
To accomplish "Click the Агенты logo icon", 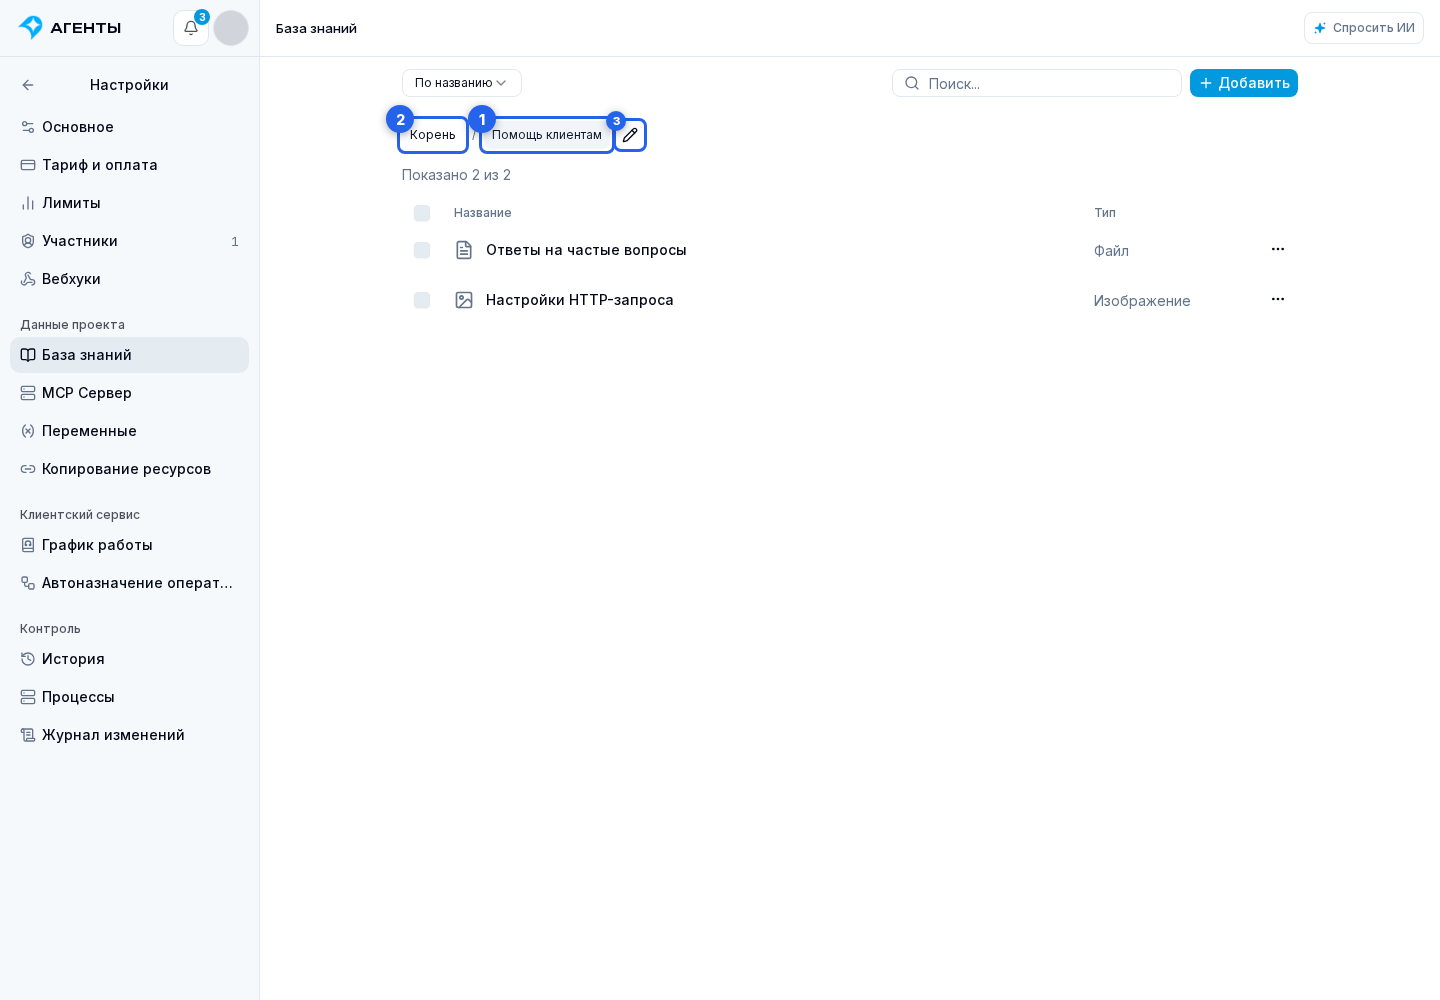I will [x=31, y=28].
